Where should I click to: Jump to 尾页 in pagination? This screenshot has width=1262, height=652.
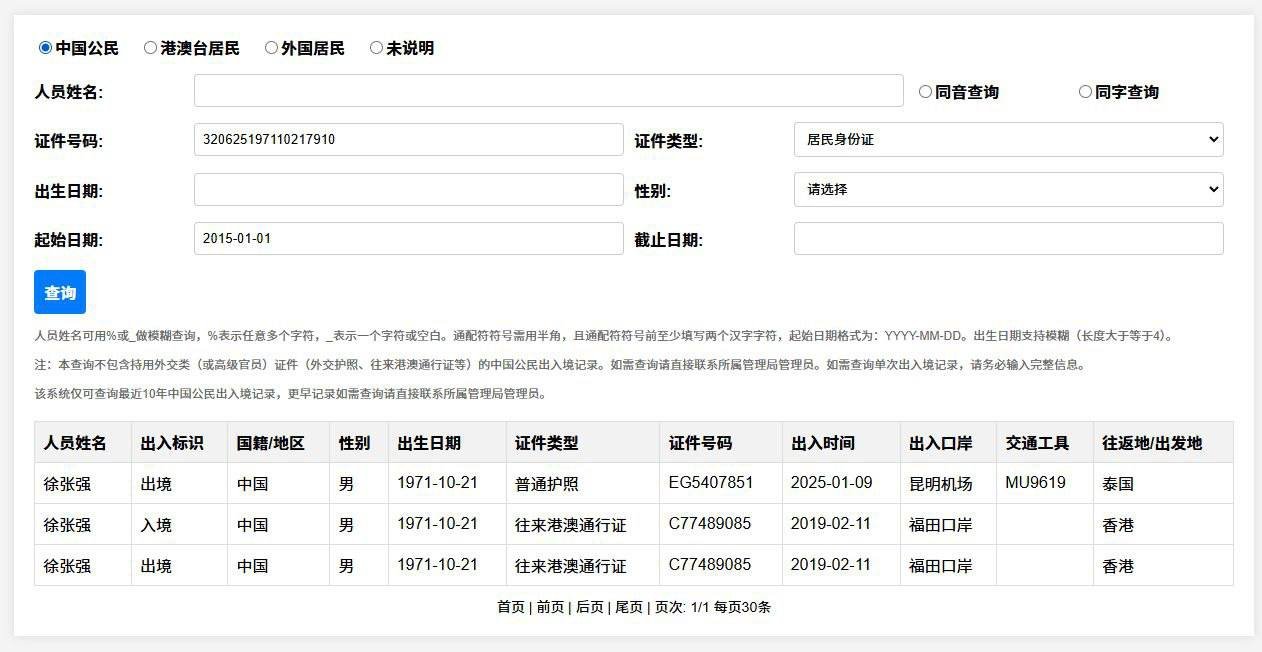[628, 607]
